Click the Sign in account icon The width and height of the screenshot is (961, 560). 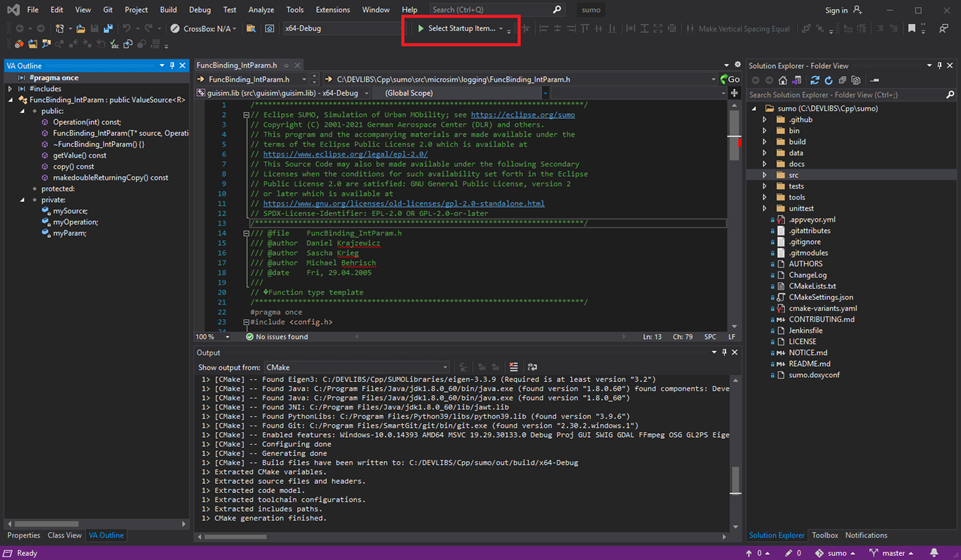tap(857, 10)
